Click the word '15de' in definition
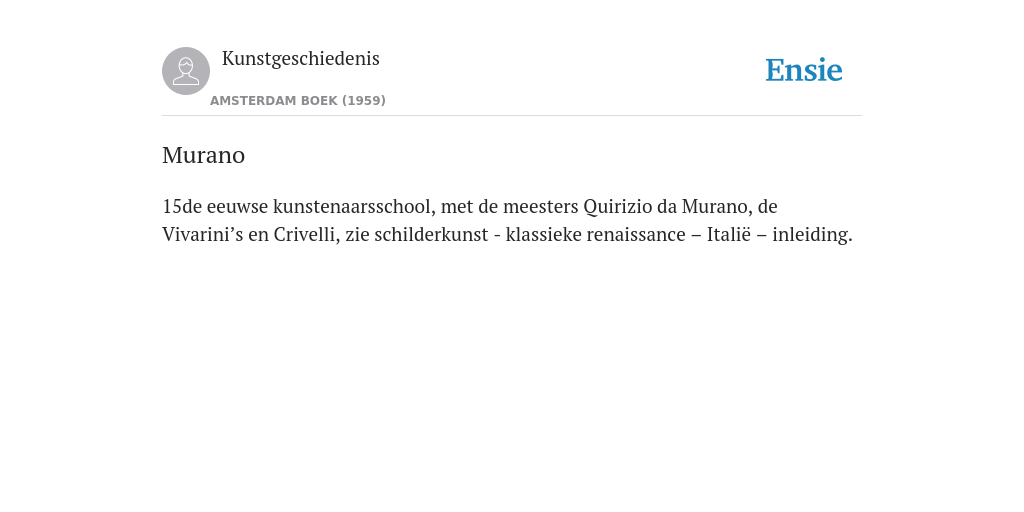Viewport: 1024px width, 512px height. point(182,206)
